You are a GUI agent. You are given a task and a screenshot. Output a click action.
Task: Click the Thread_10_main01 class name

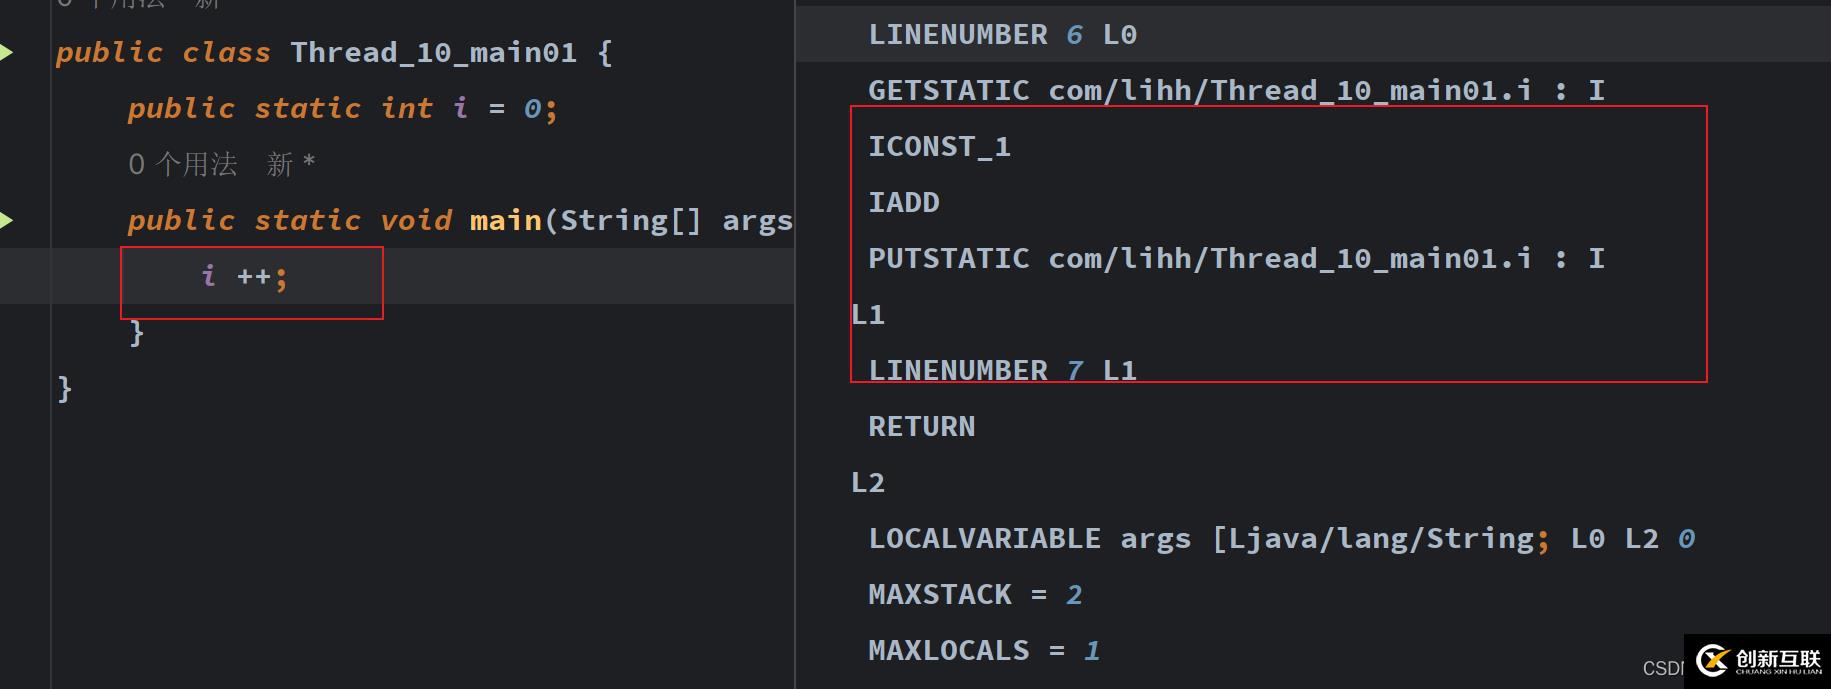point(433,52)
